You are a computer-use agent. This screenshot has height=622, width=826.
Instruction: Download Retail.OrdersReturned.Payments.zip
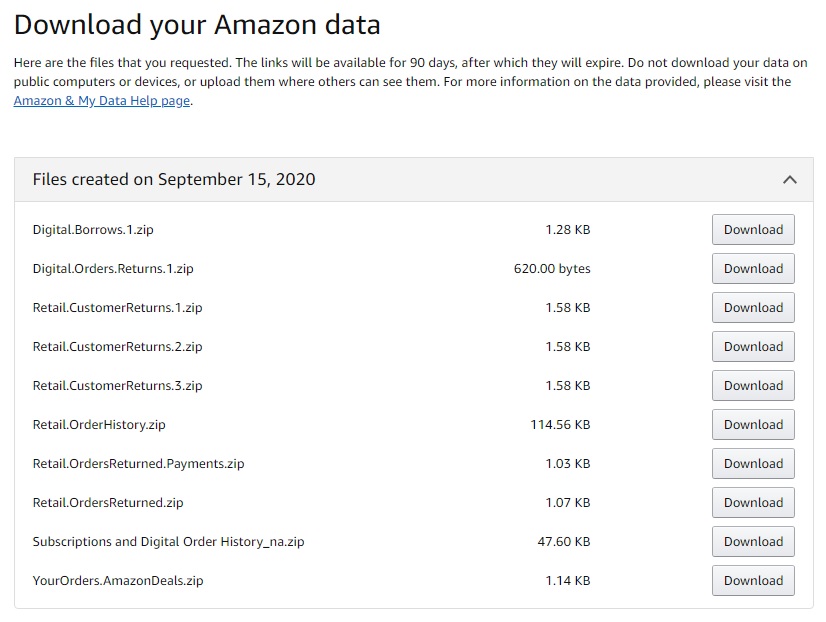[752, 463]
